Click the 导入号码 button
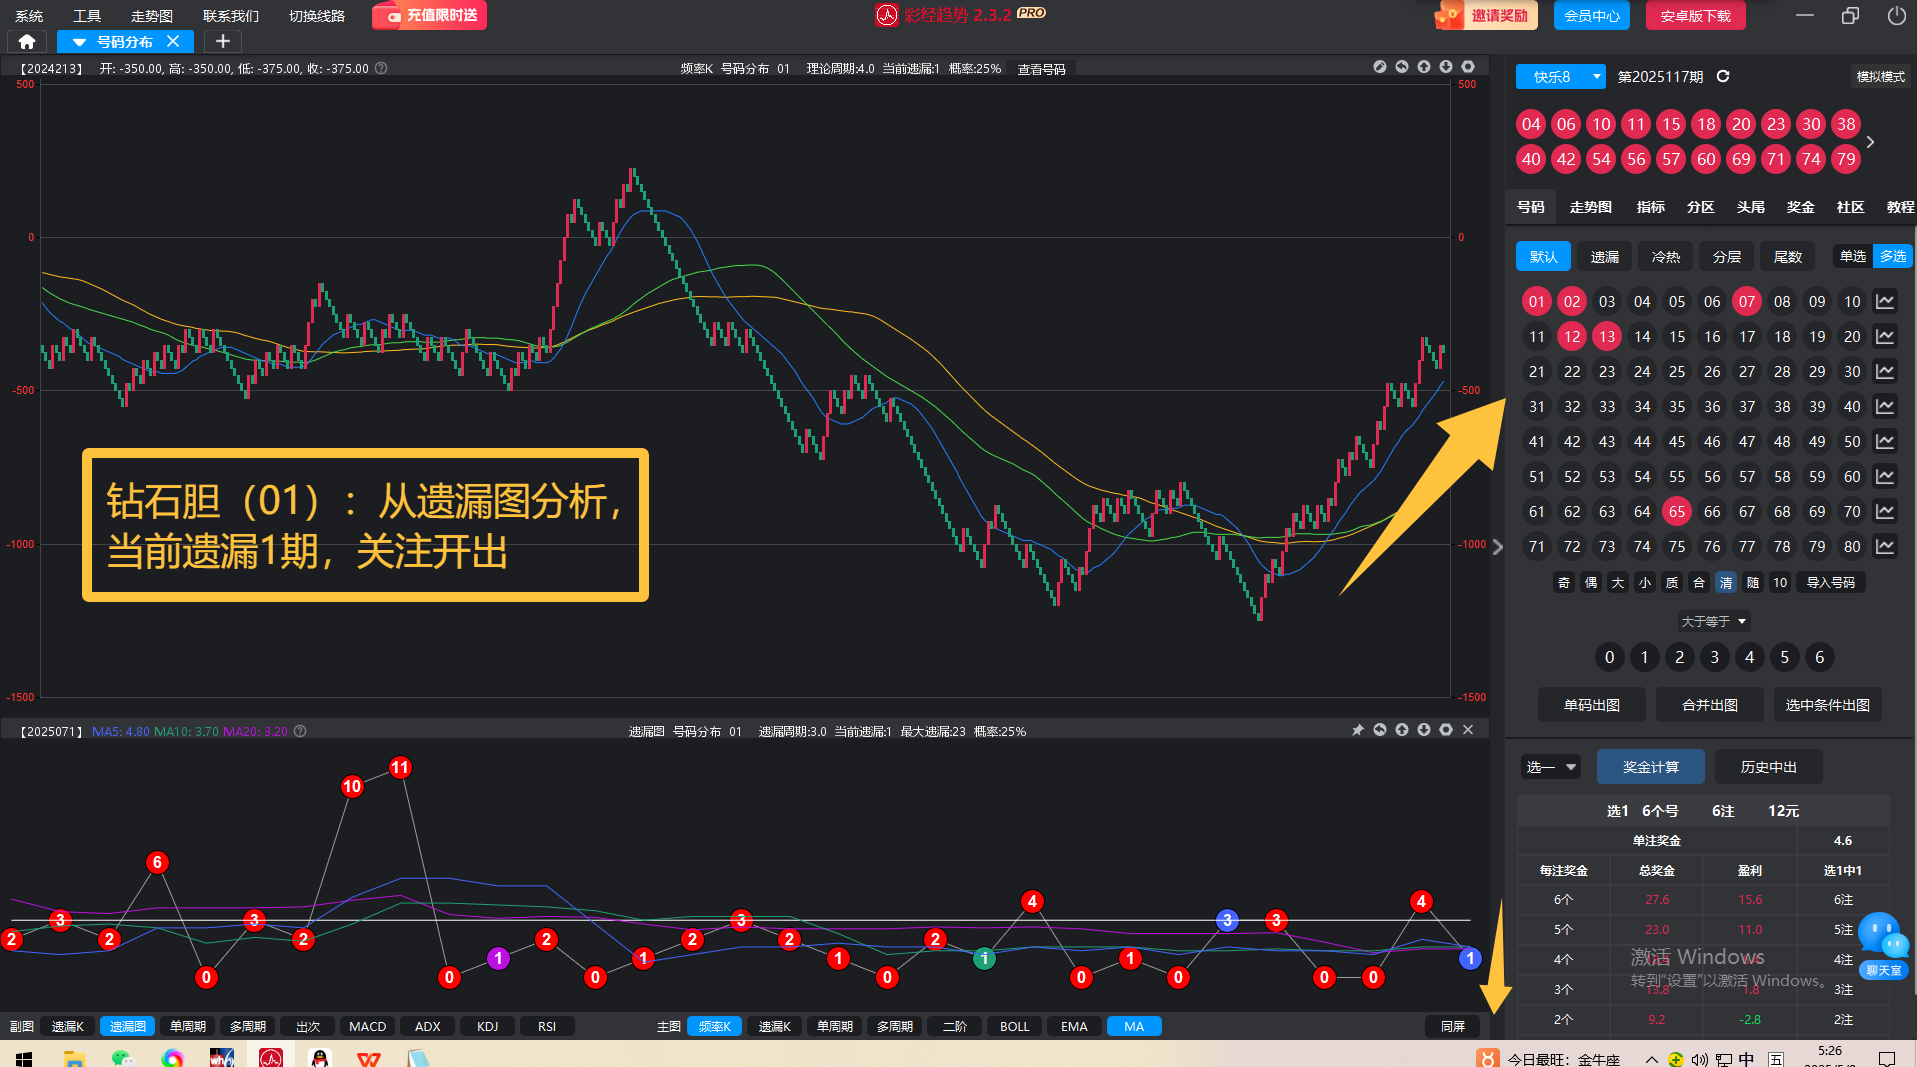 click(x=1831, y=582)
